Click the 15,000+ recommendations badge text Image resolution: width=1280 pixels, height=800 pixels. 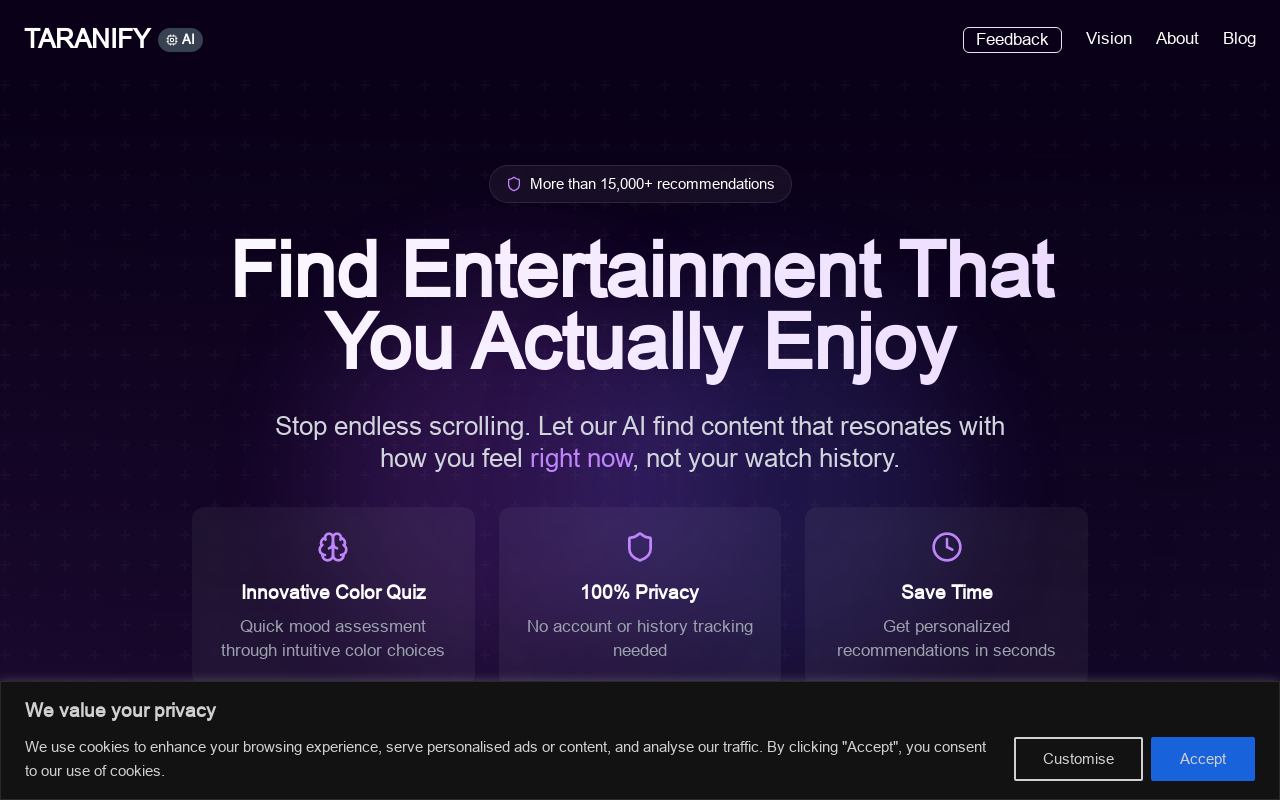[652, 184]
